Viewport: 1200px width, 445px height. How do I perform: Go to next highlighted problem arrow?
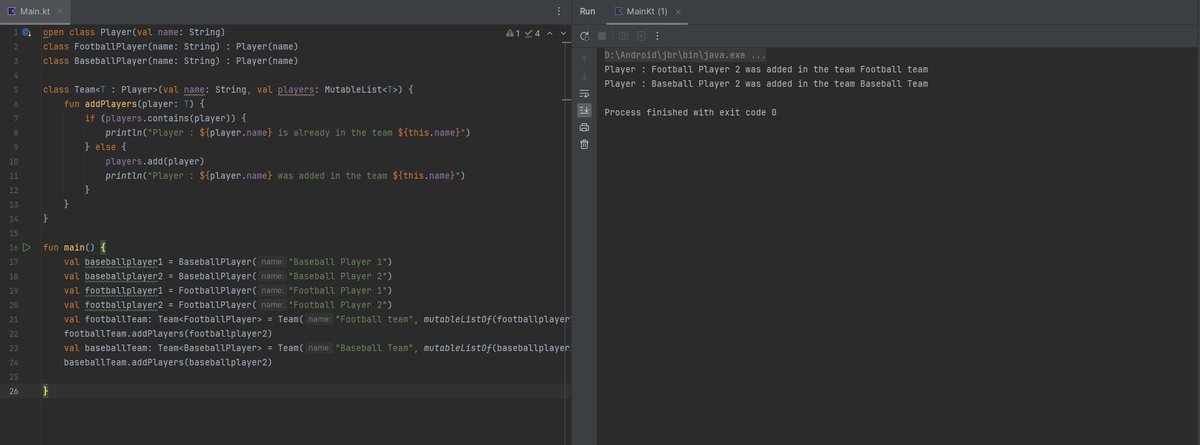pos(563,33)
